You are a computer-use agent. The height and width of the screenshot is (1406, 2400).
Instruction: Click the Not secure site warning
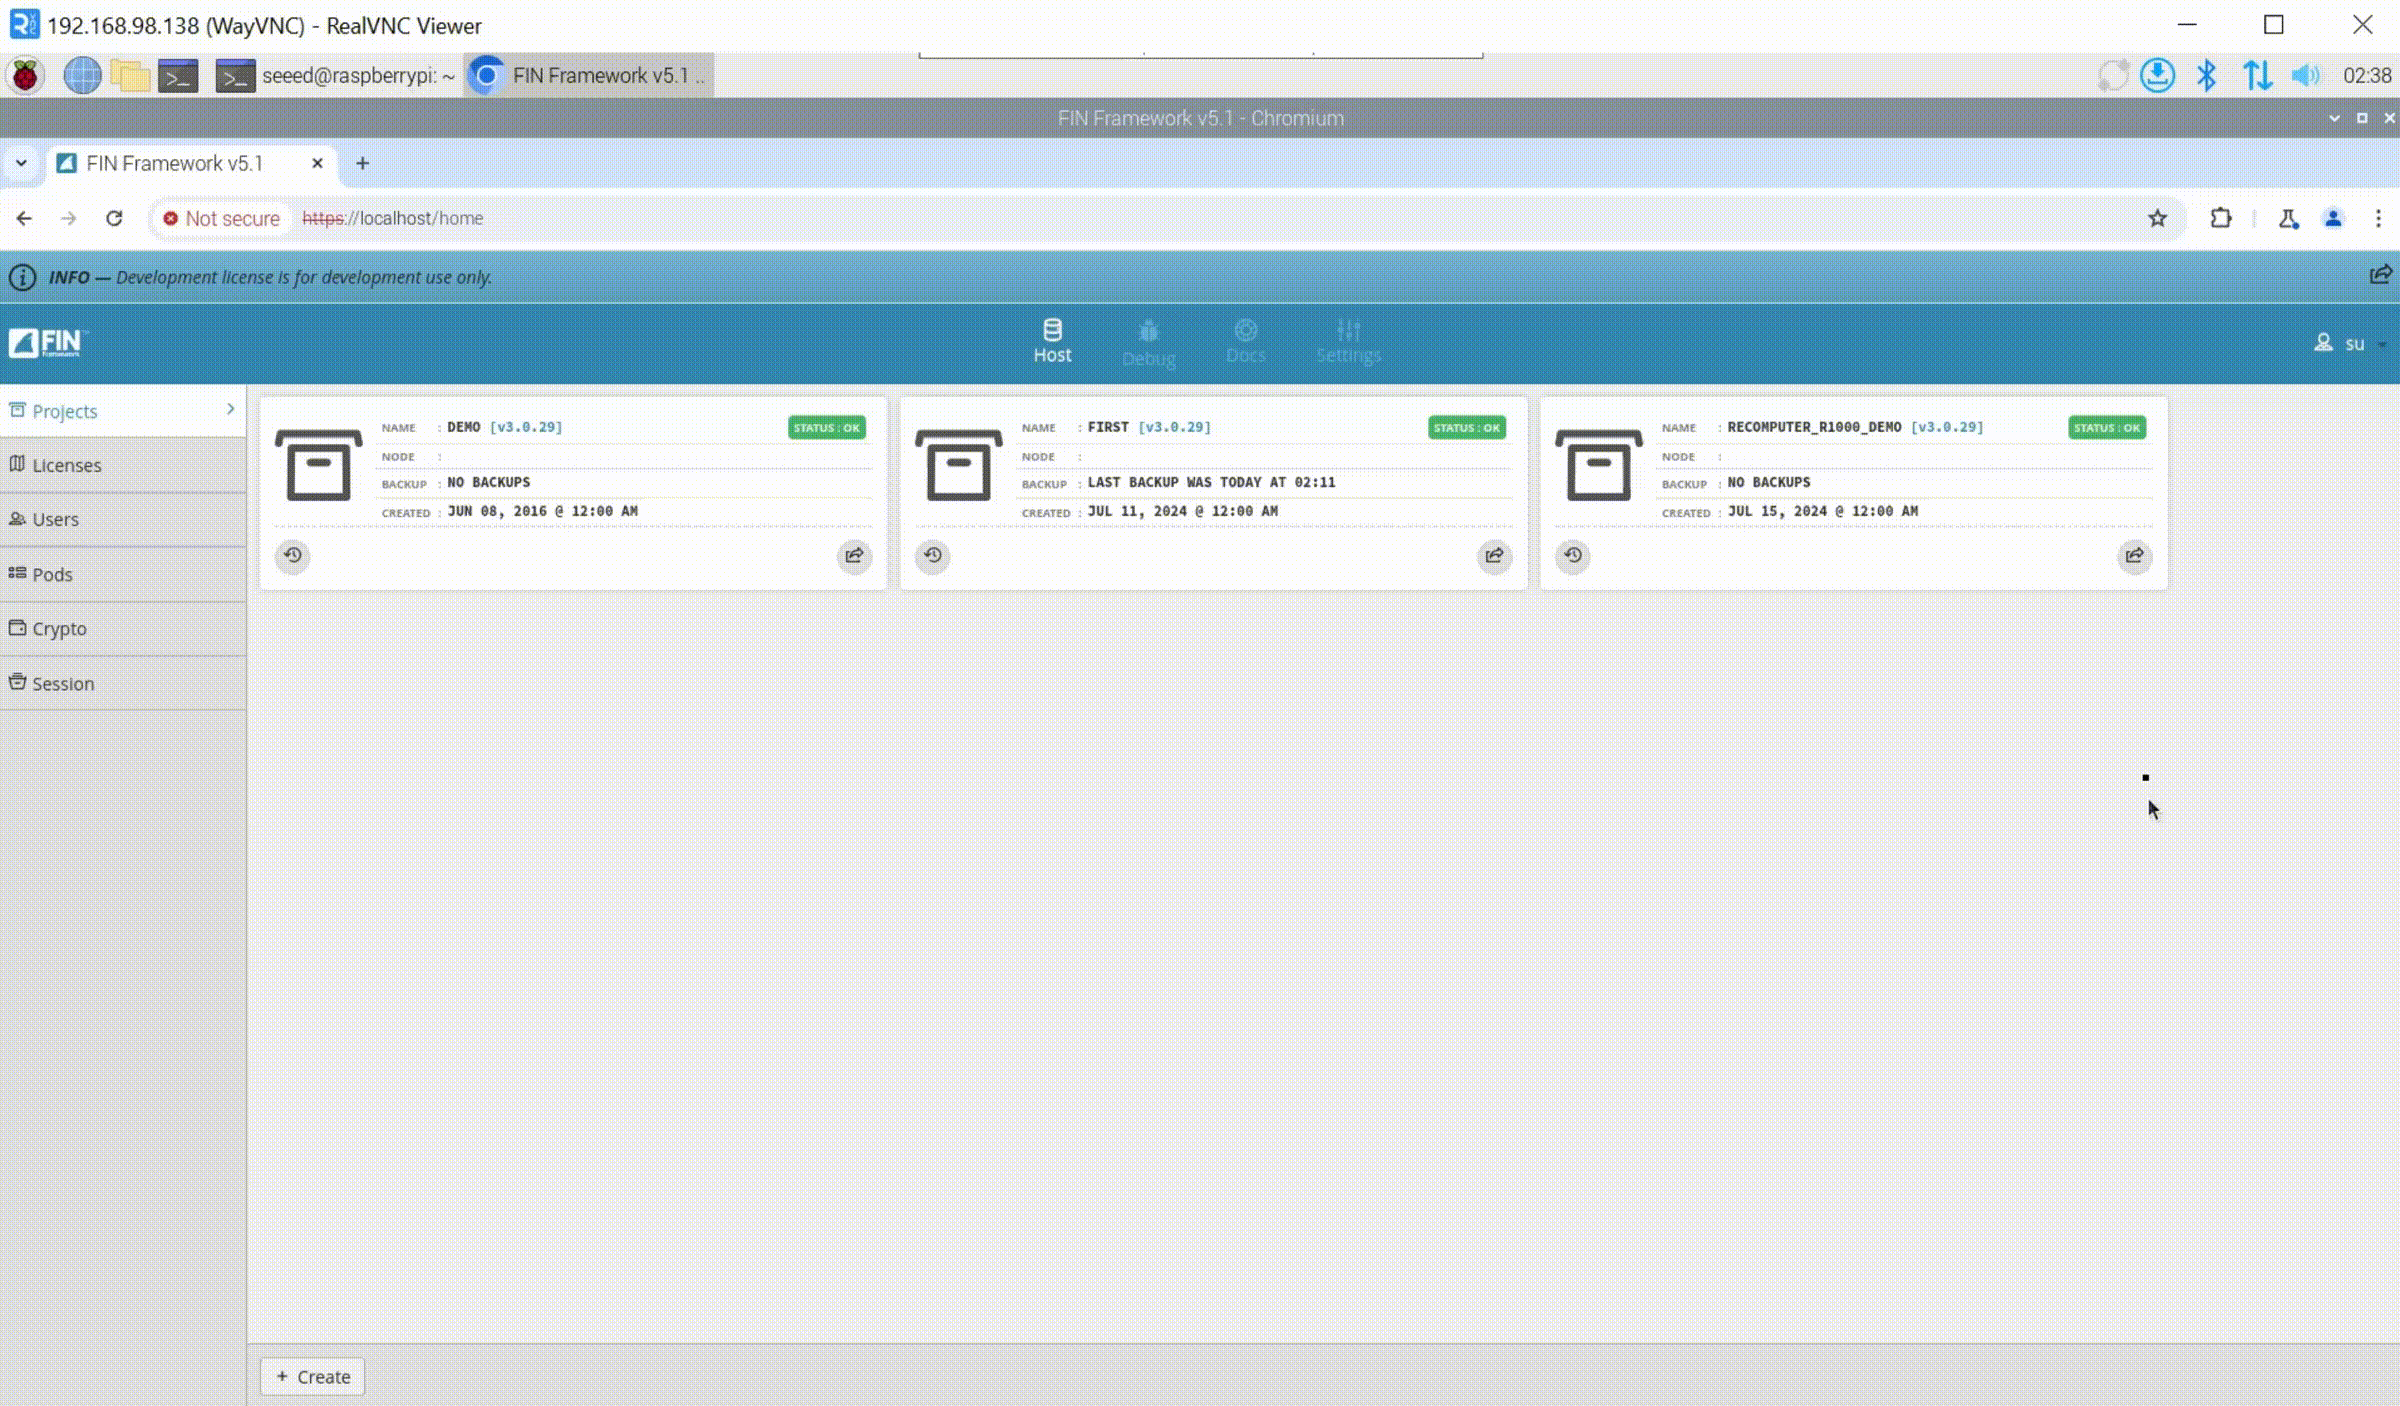tap(221, 218)
